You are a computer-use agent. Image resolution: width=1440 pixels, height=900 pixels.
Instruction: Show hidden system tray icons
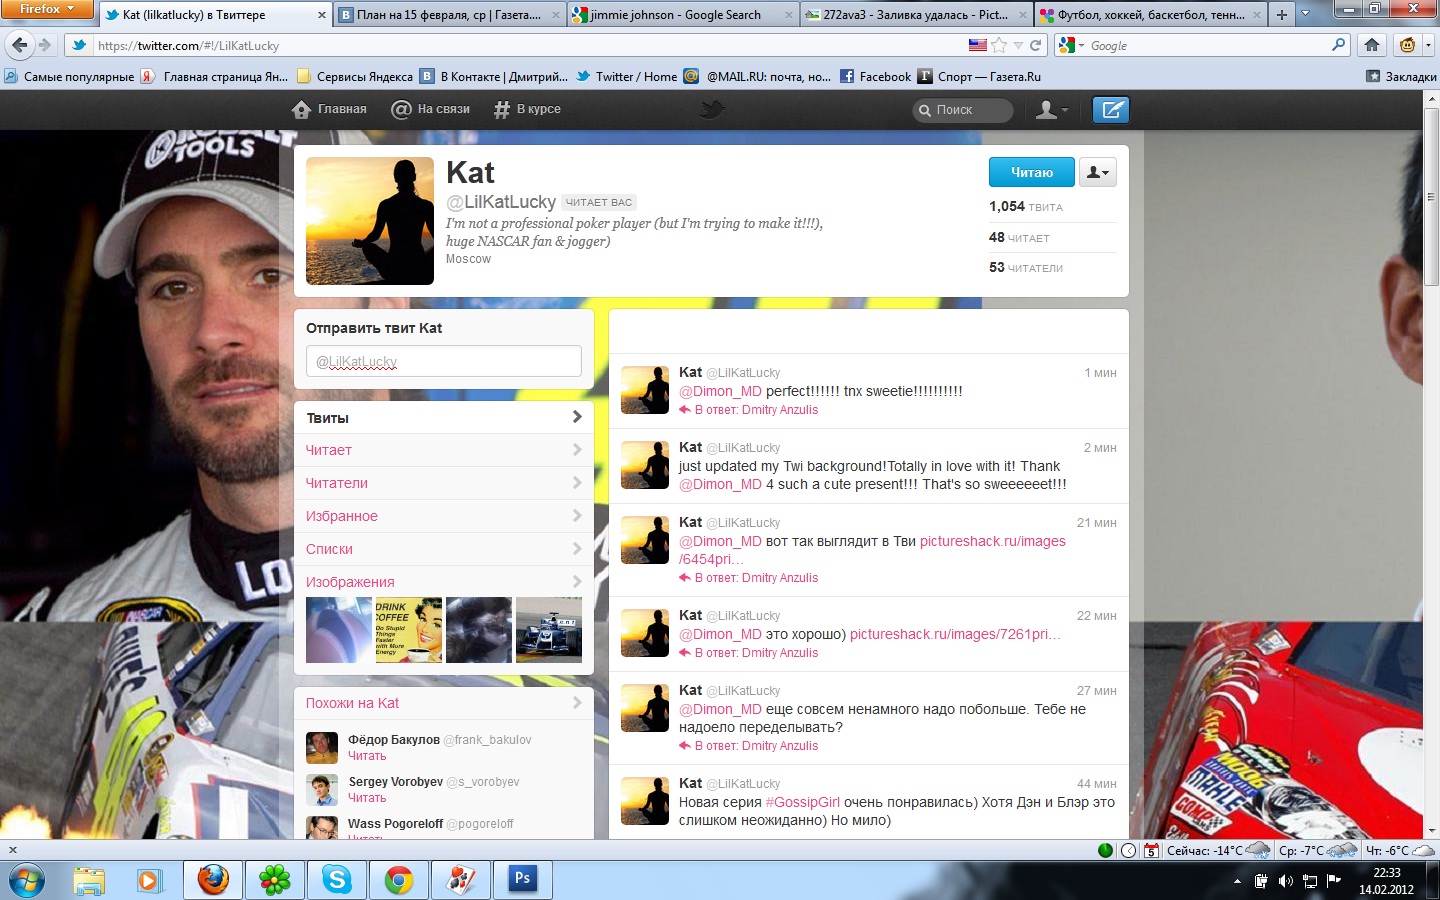click(x=1237, y=881)
